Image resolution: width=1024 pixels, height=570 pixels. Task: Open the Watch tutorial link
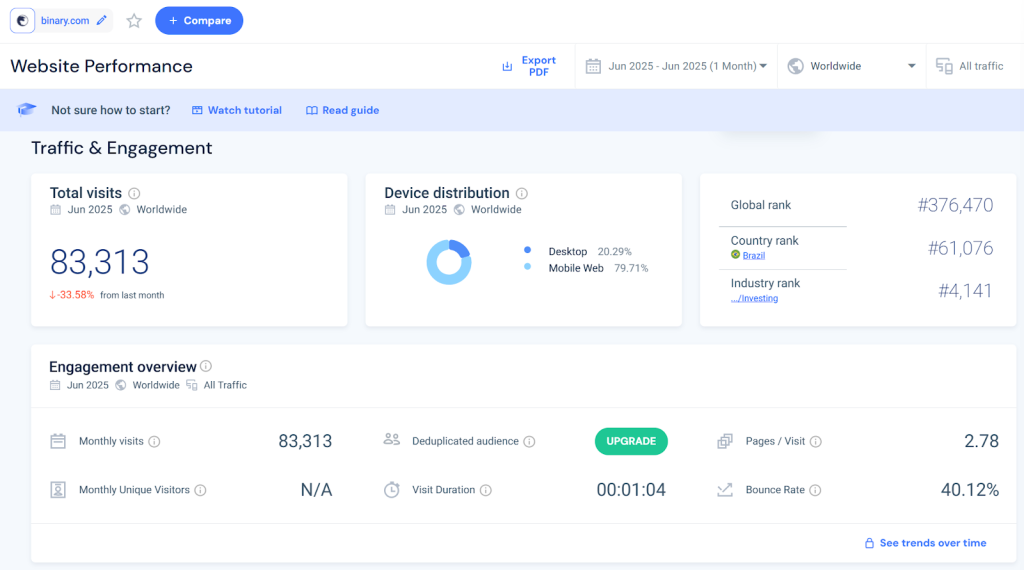(x=237, y=110)
